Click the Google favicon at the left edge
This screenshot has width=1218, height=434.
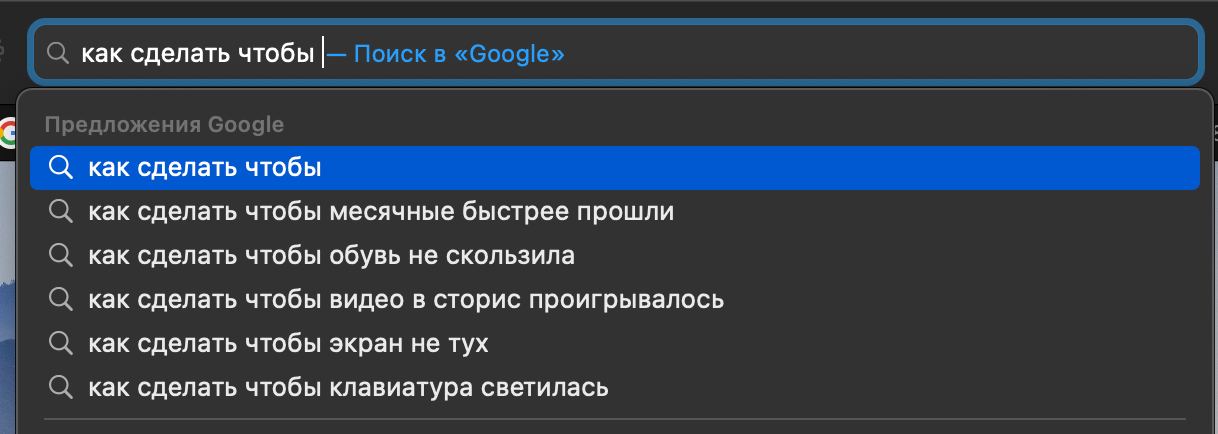(9, 132)
